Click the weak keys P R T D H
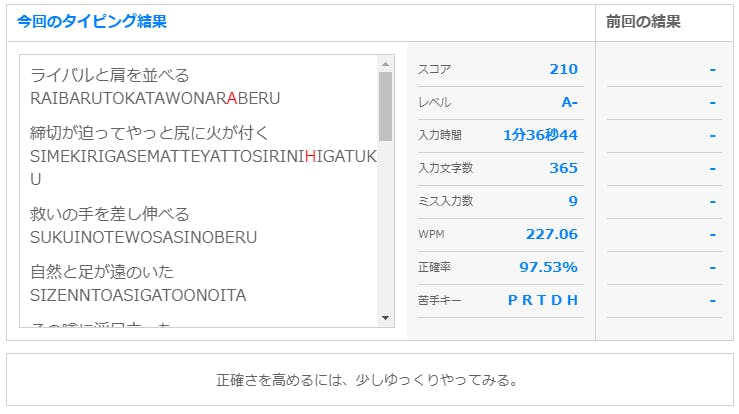 point(542,300)
